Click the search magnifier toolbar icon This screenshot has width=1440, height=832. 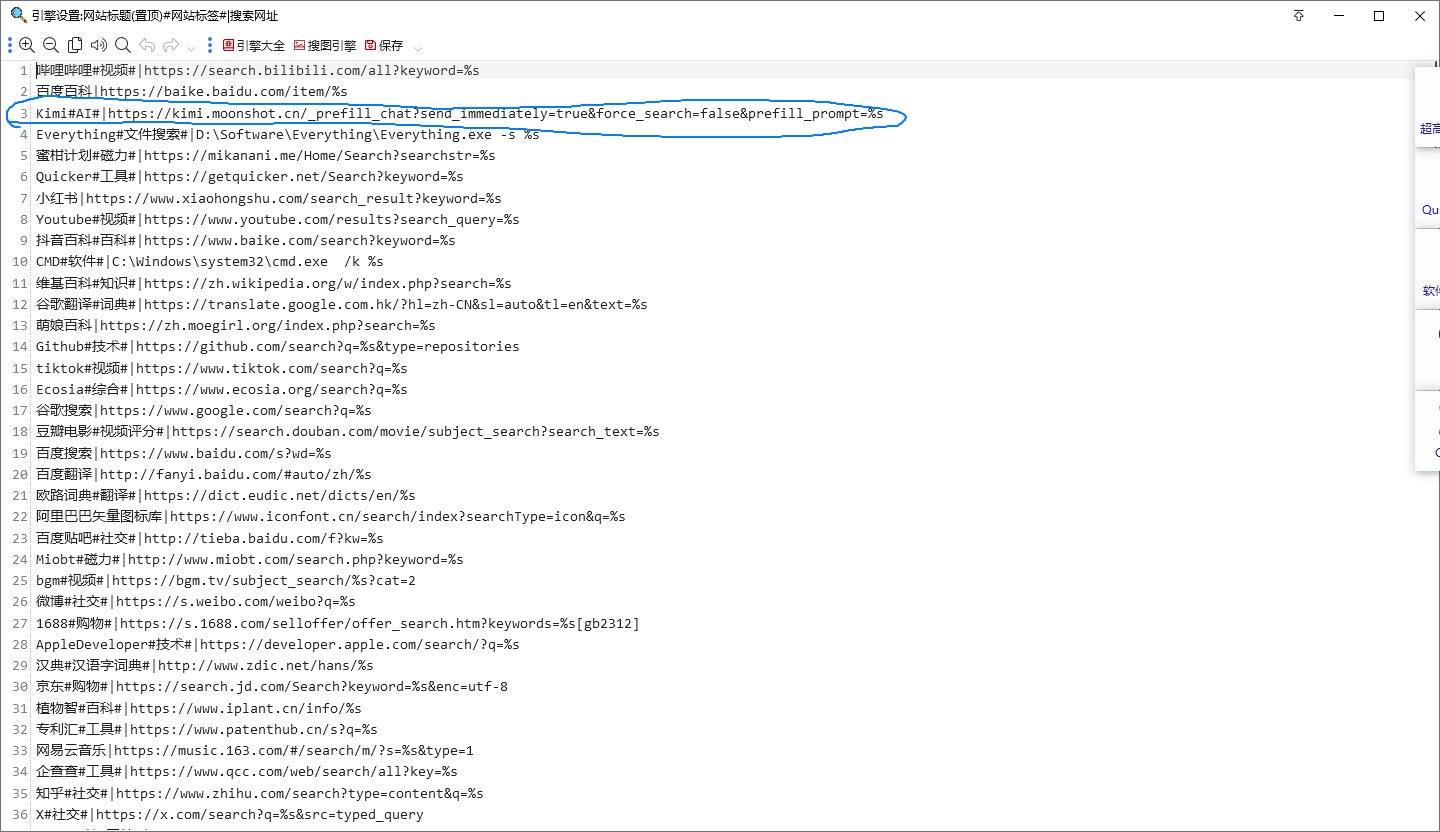click(123, 45)
